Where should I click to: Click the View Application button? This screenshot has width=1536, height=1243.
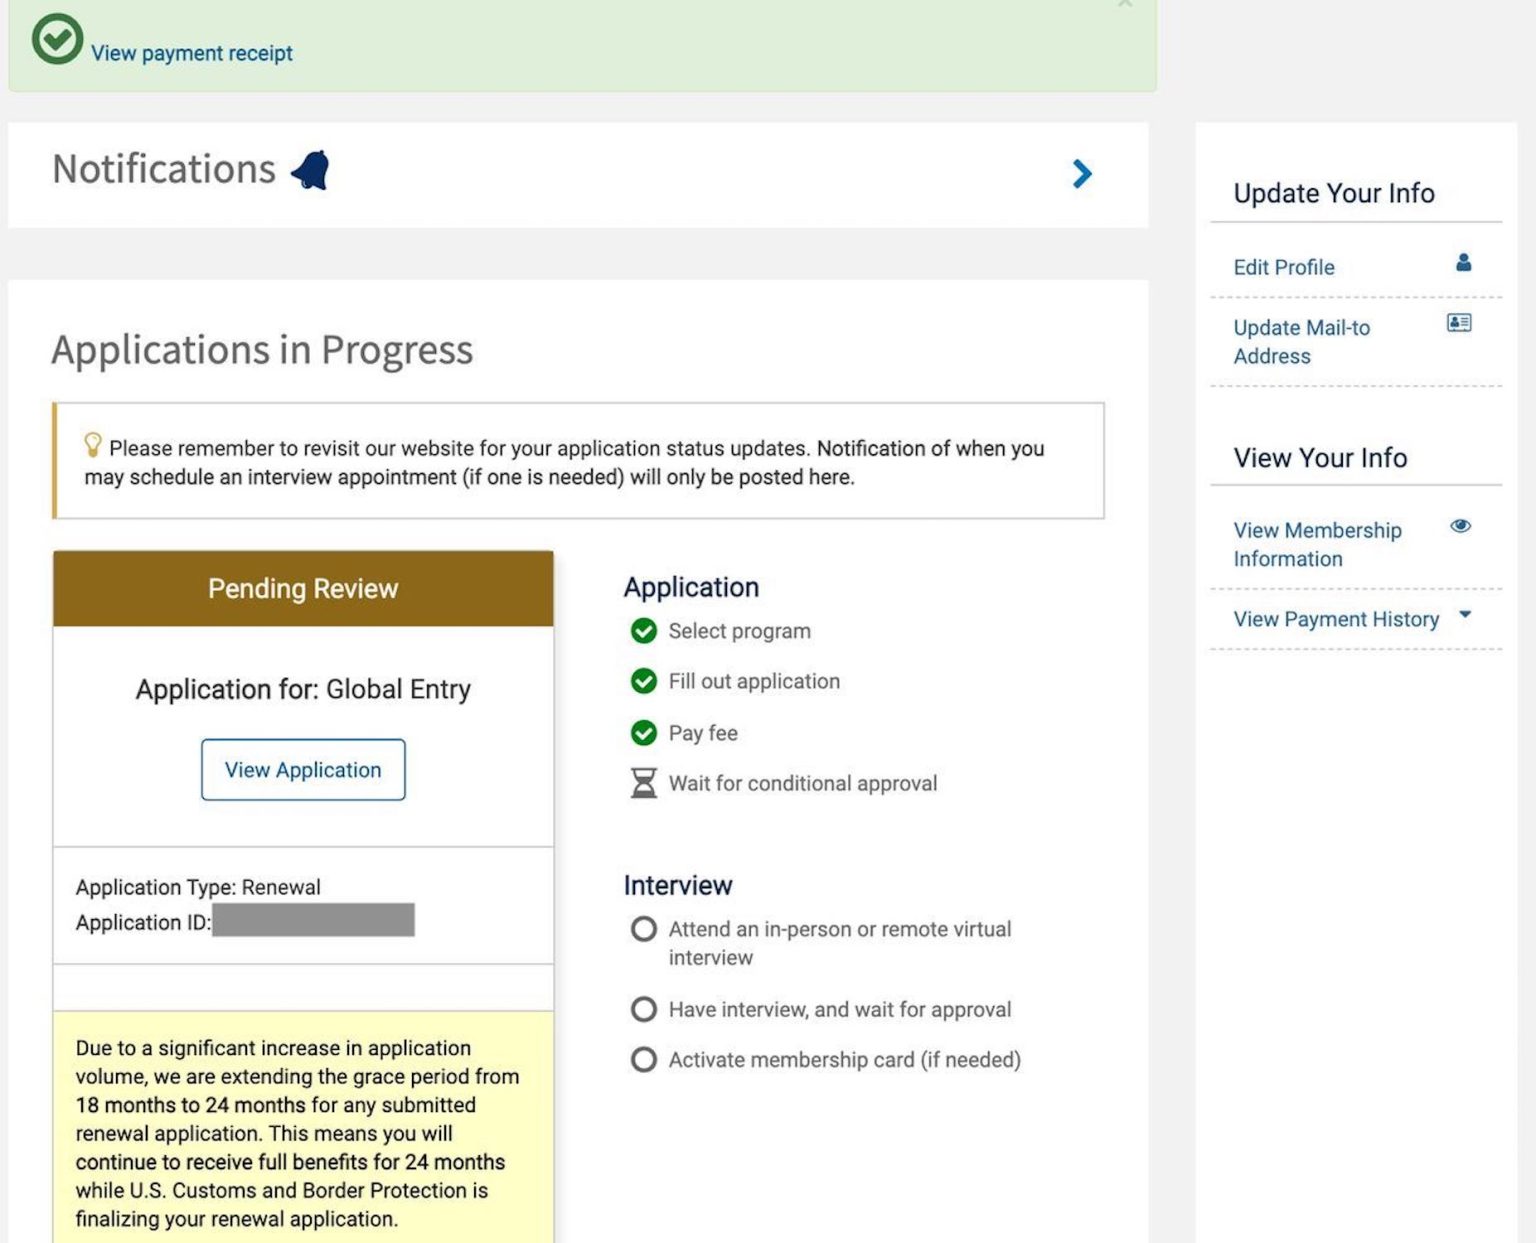tap(303, 769)
